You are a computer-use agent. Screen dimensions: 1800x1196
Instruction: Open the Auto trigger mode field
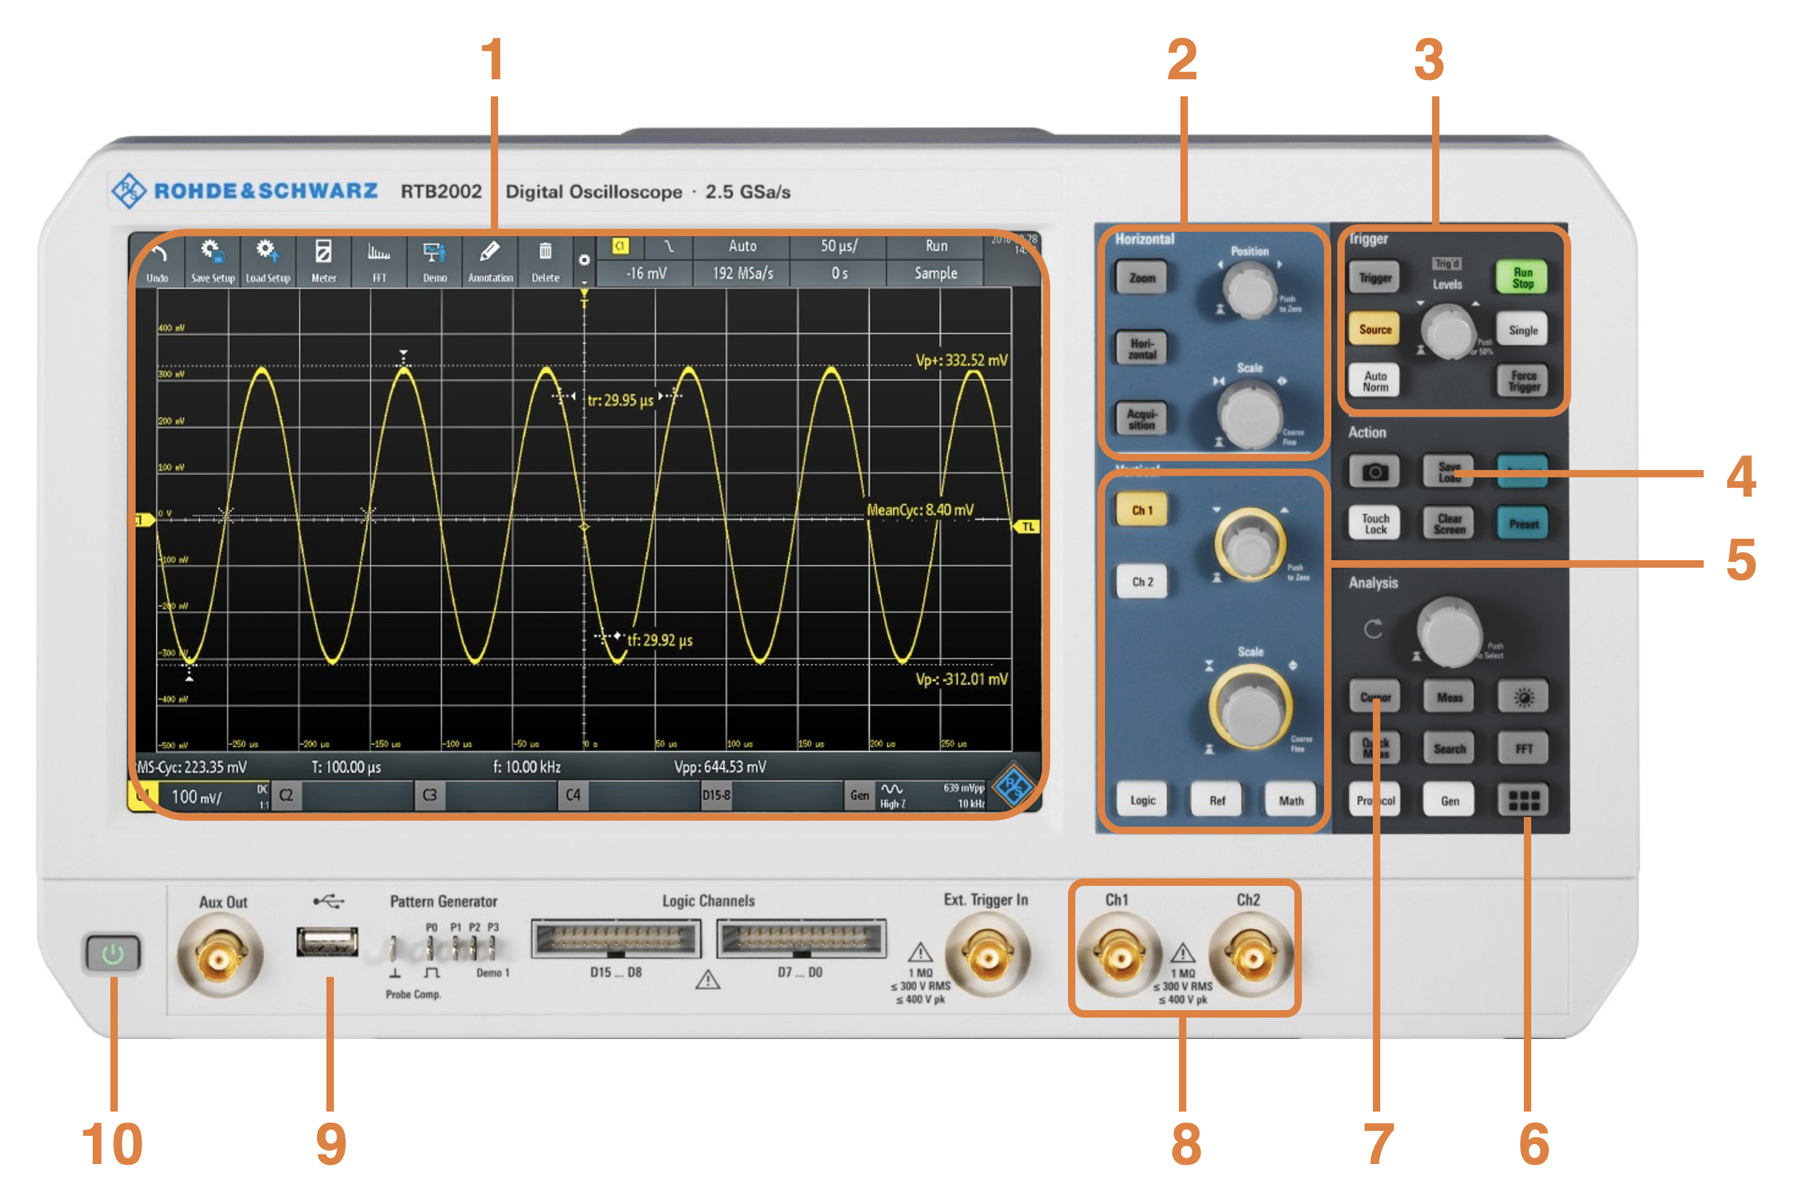742,246
